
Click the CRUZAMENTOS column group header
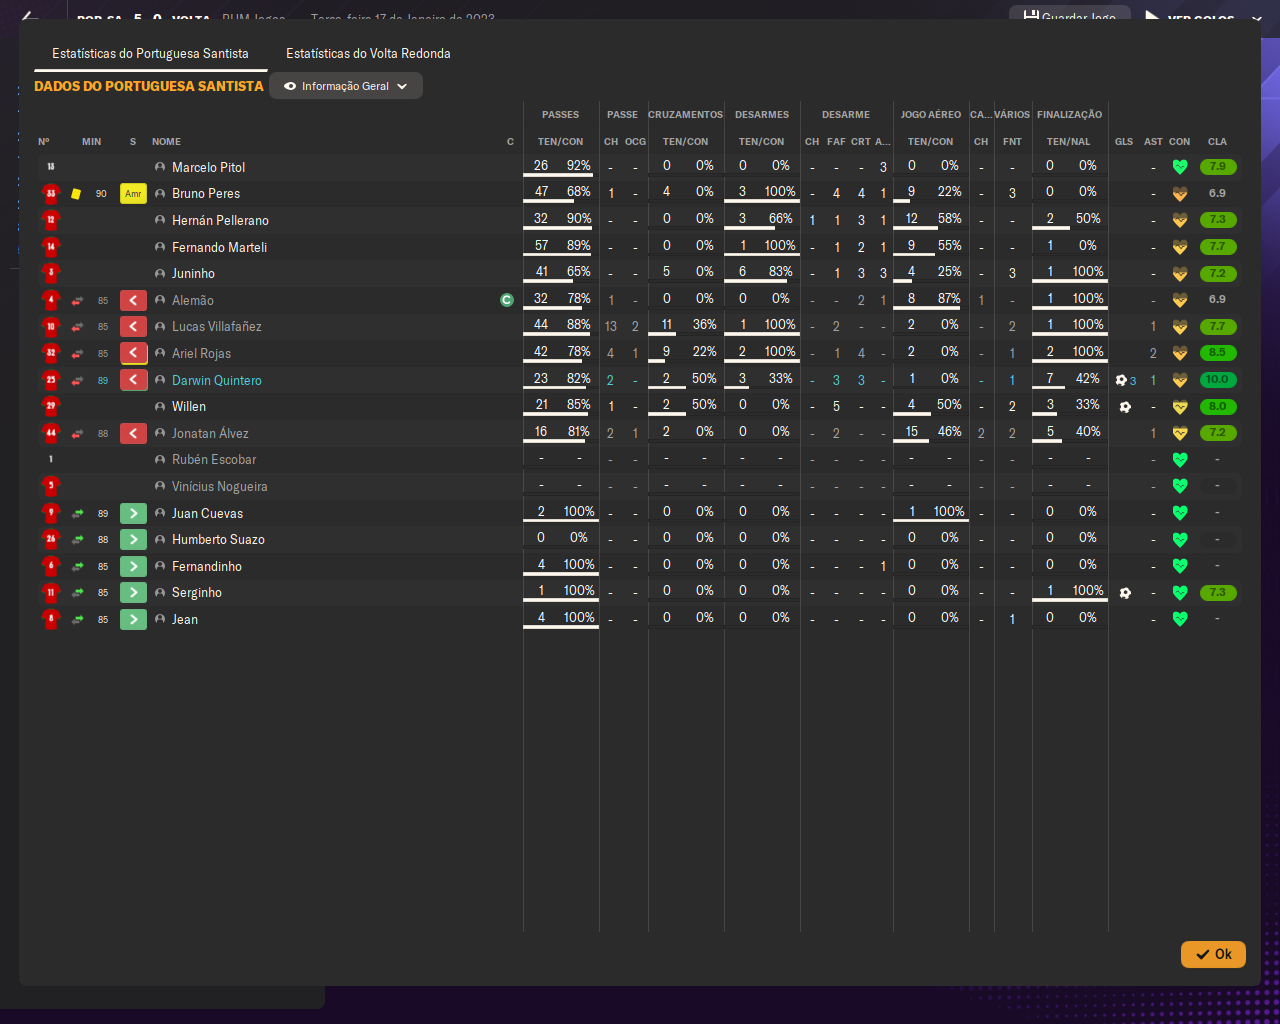(x=686, y=115)
